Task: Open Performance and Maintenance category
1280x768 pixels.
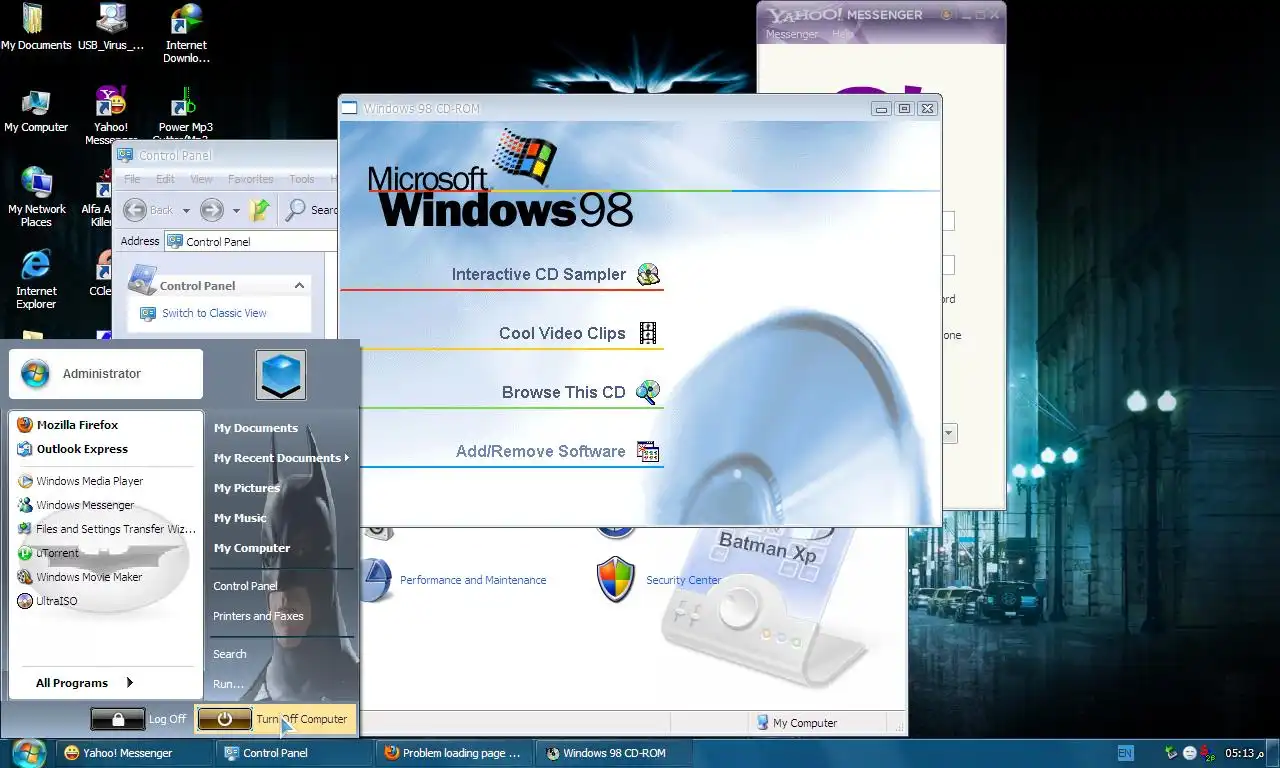Action: coord(473,580)
